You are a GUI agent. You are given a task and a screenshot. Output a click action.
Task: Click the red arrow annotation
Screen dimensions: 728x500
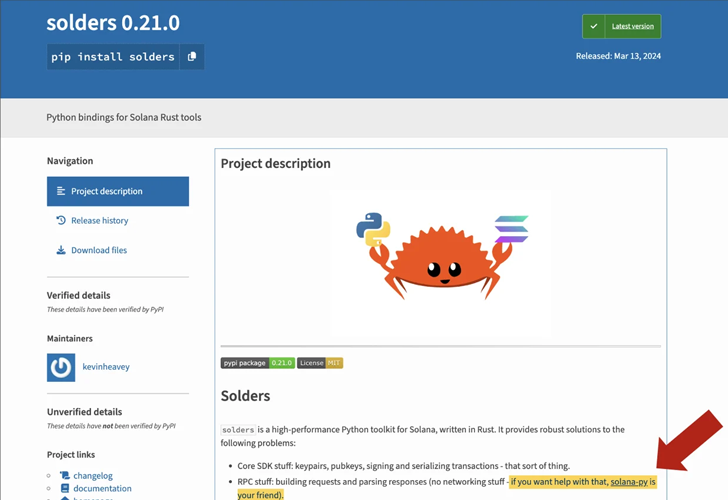click(x=690, y=439)
